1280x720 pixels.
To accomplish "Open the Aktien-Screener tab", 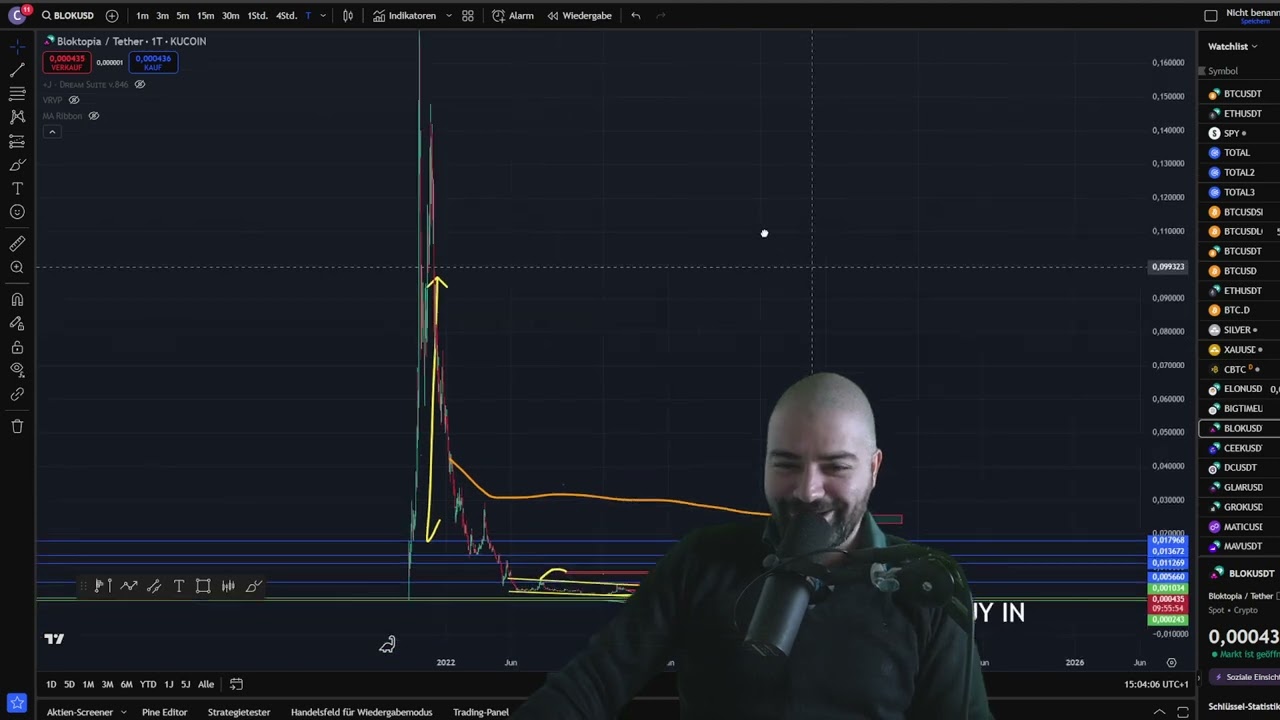I will [x=80, y=712].
